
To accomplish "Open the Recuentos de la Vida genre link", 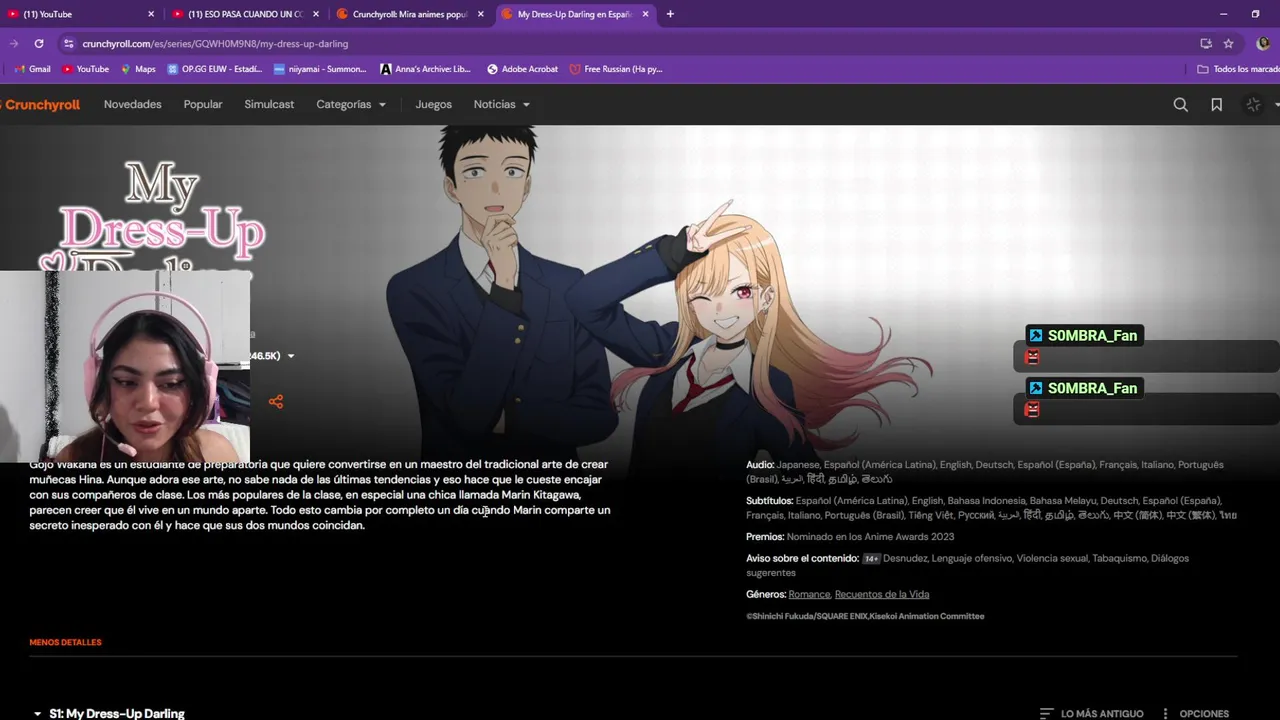I will 882,594.
